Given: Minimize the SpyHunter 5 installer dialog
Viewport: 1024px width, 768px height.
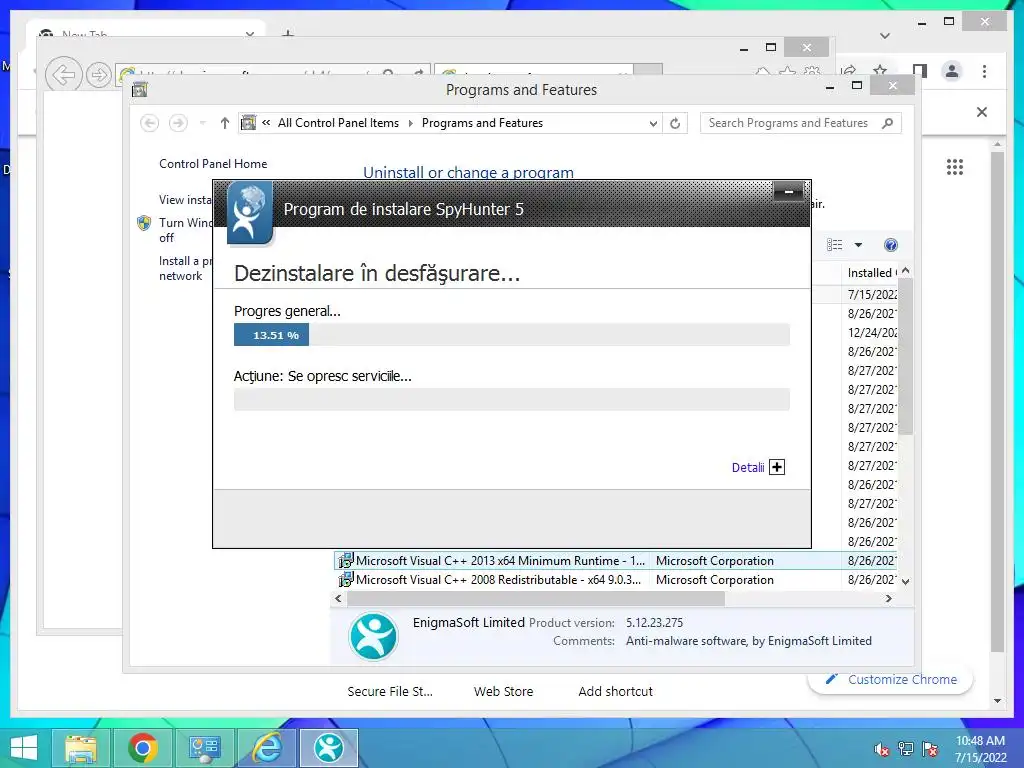Looking at the screenshot, I should [788, 191].
